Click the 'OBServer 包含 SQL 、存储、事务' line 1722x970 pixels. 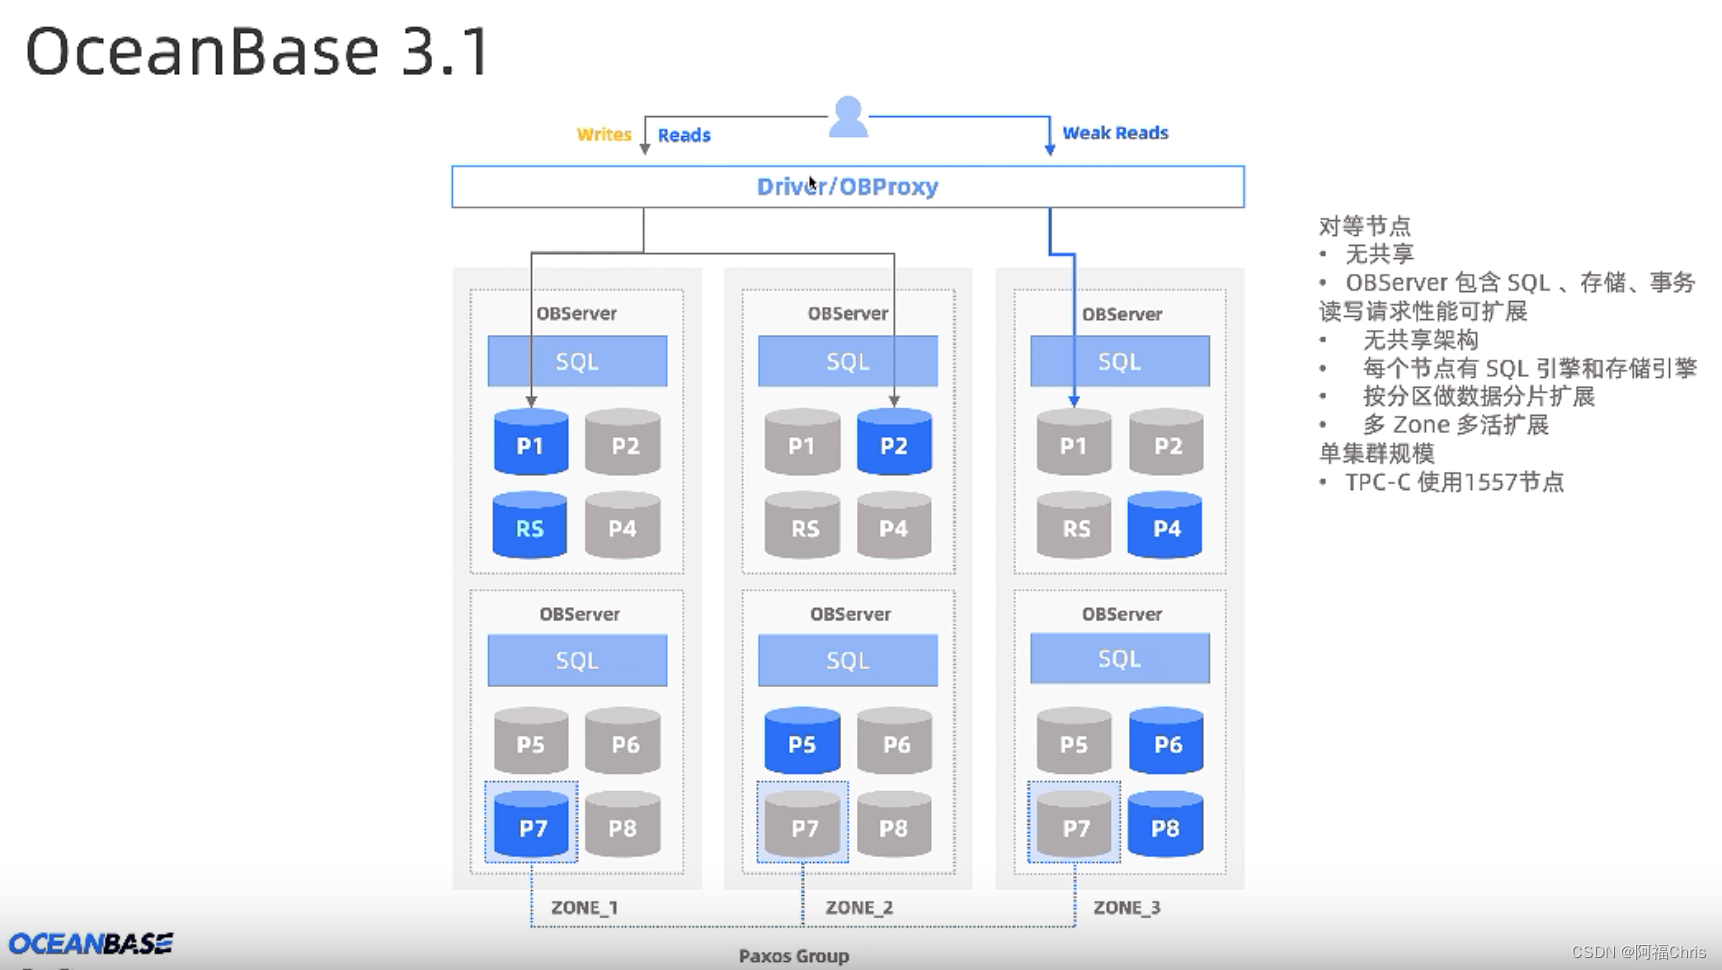click(x=1520, y=283)
